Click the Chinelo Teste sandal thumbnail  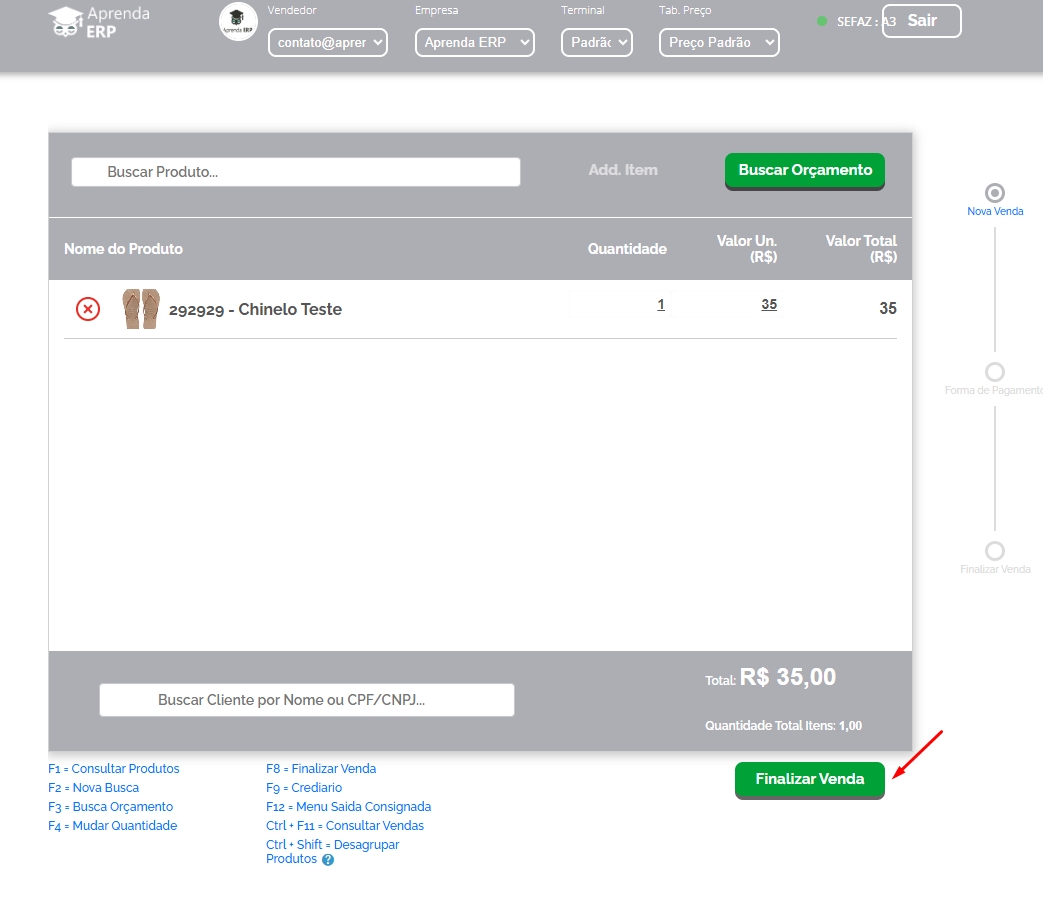141,309
